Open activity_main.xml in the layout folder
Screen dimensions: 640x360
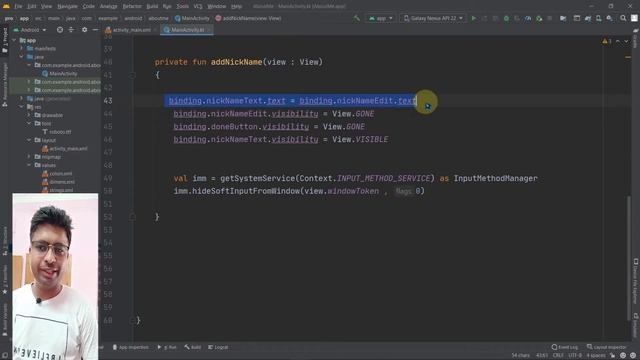[64, 149]
